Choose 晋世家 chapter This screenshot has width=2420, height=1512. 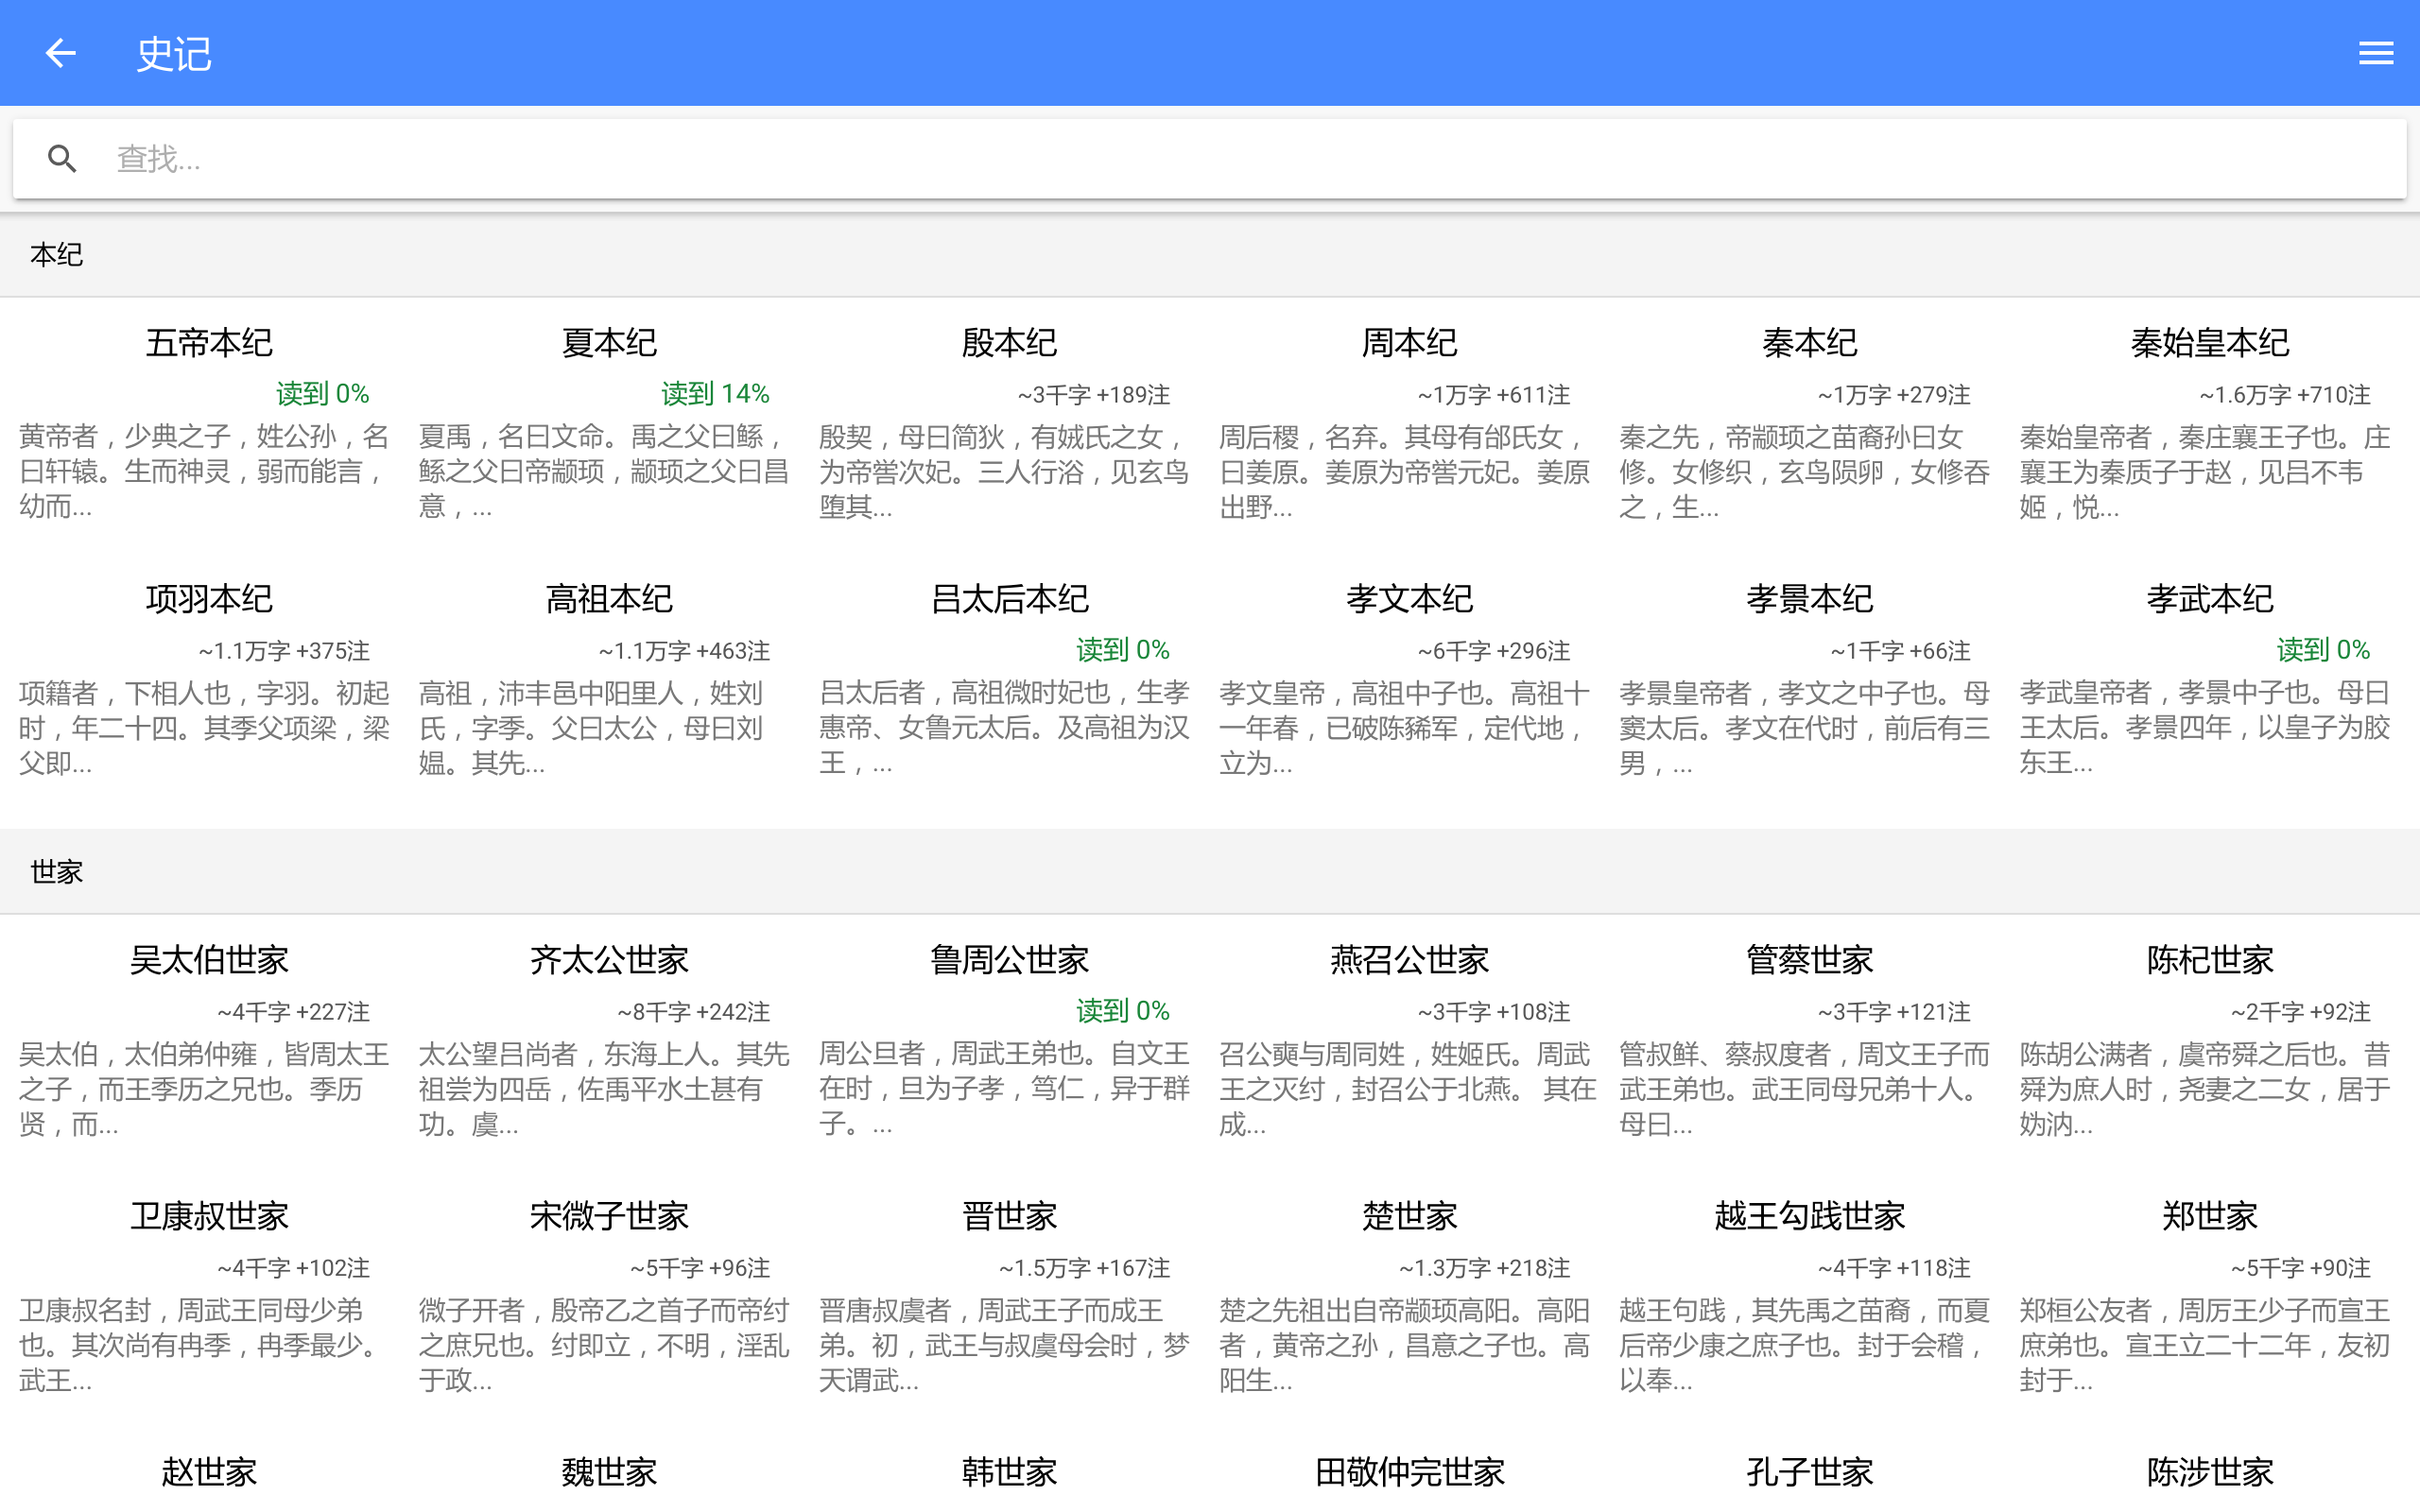click(x=1009, y=1216)
